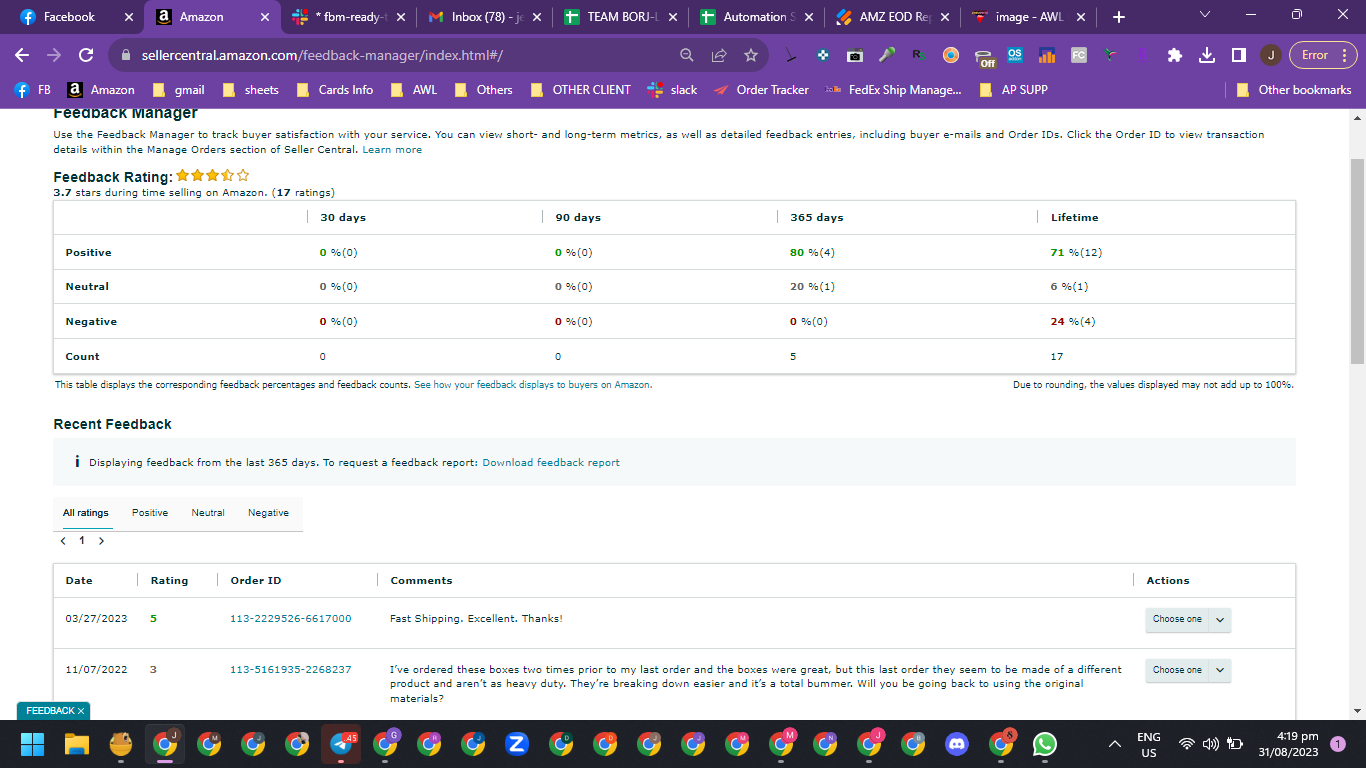The height and width of the screenshot is (768, 1366).
Task: Open the Cards Info bookmark folder
Action: tap(335, 90)
